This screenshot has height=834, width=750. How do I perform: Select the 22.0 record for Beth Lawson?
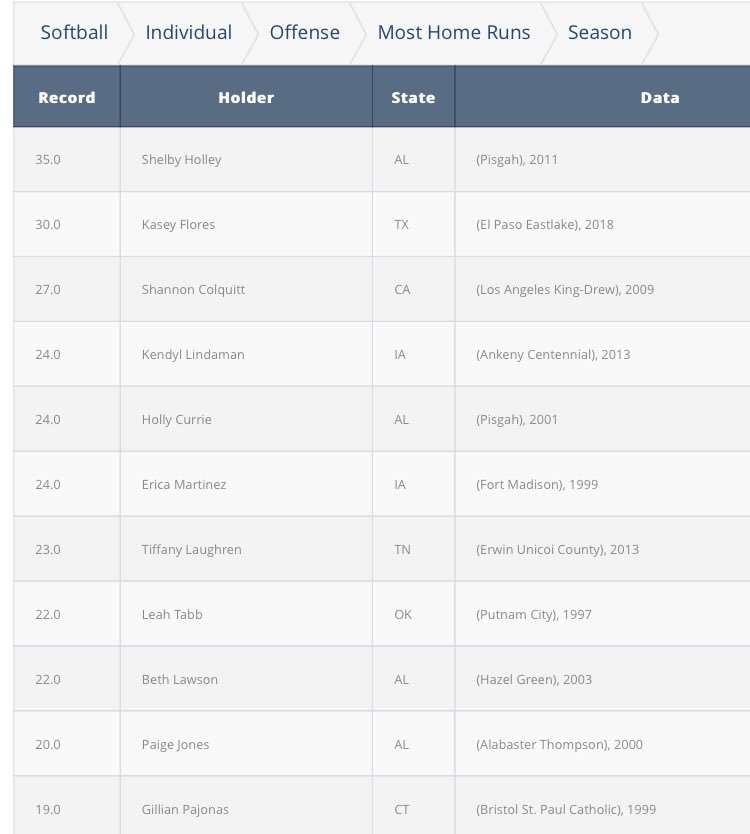pyautogui.click(x=66, y=679)
